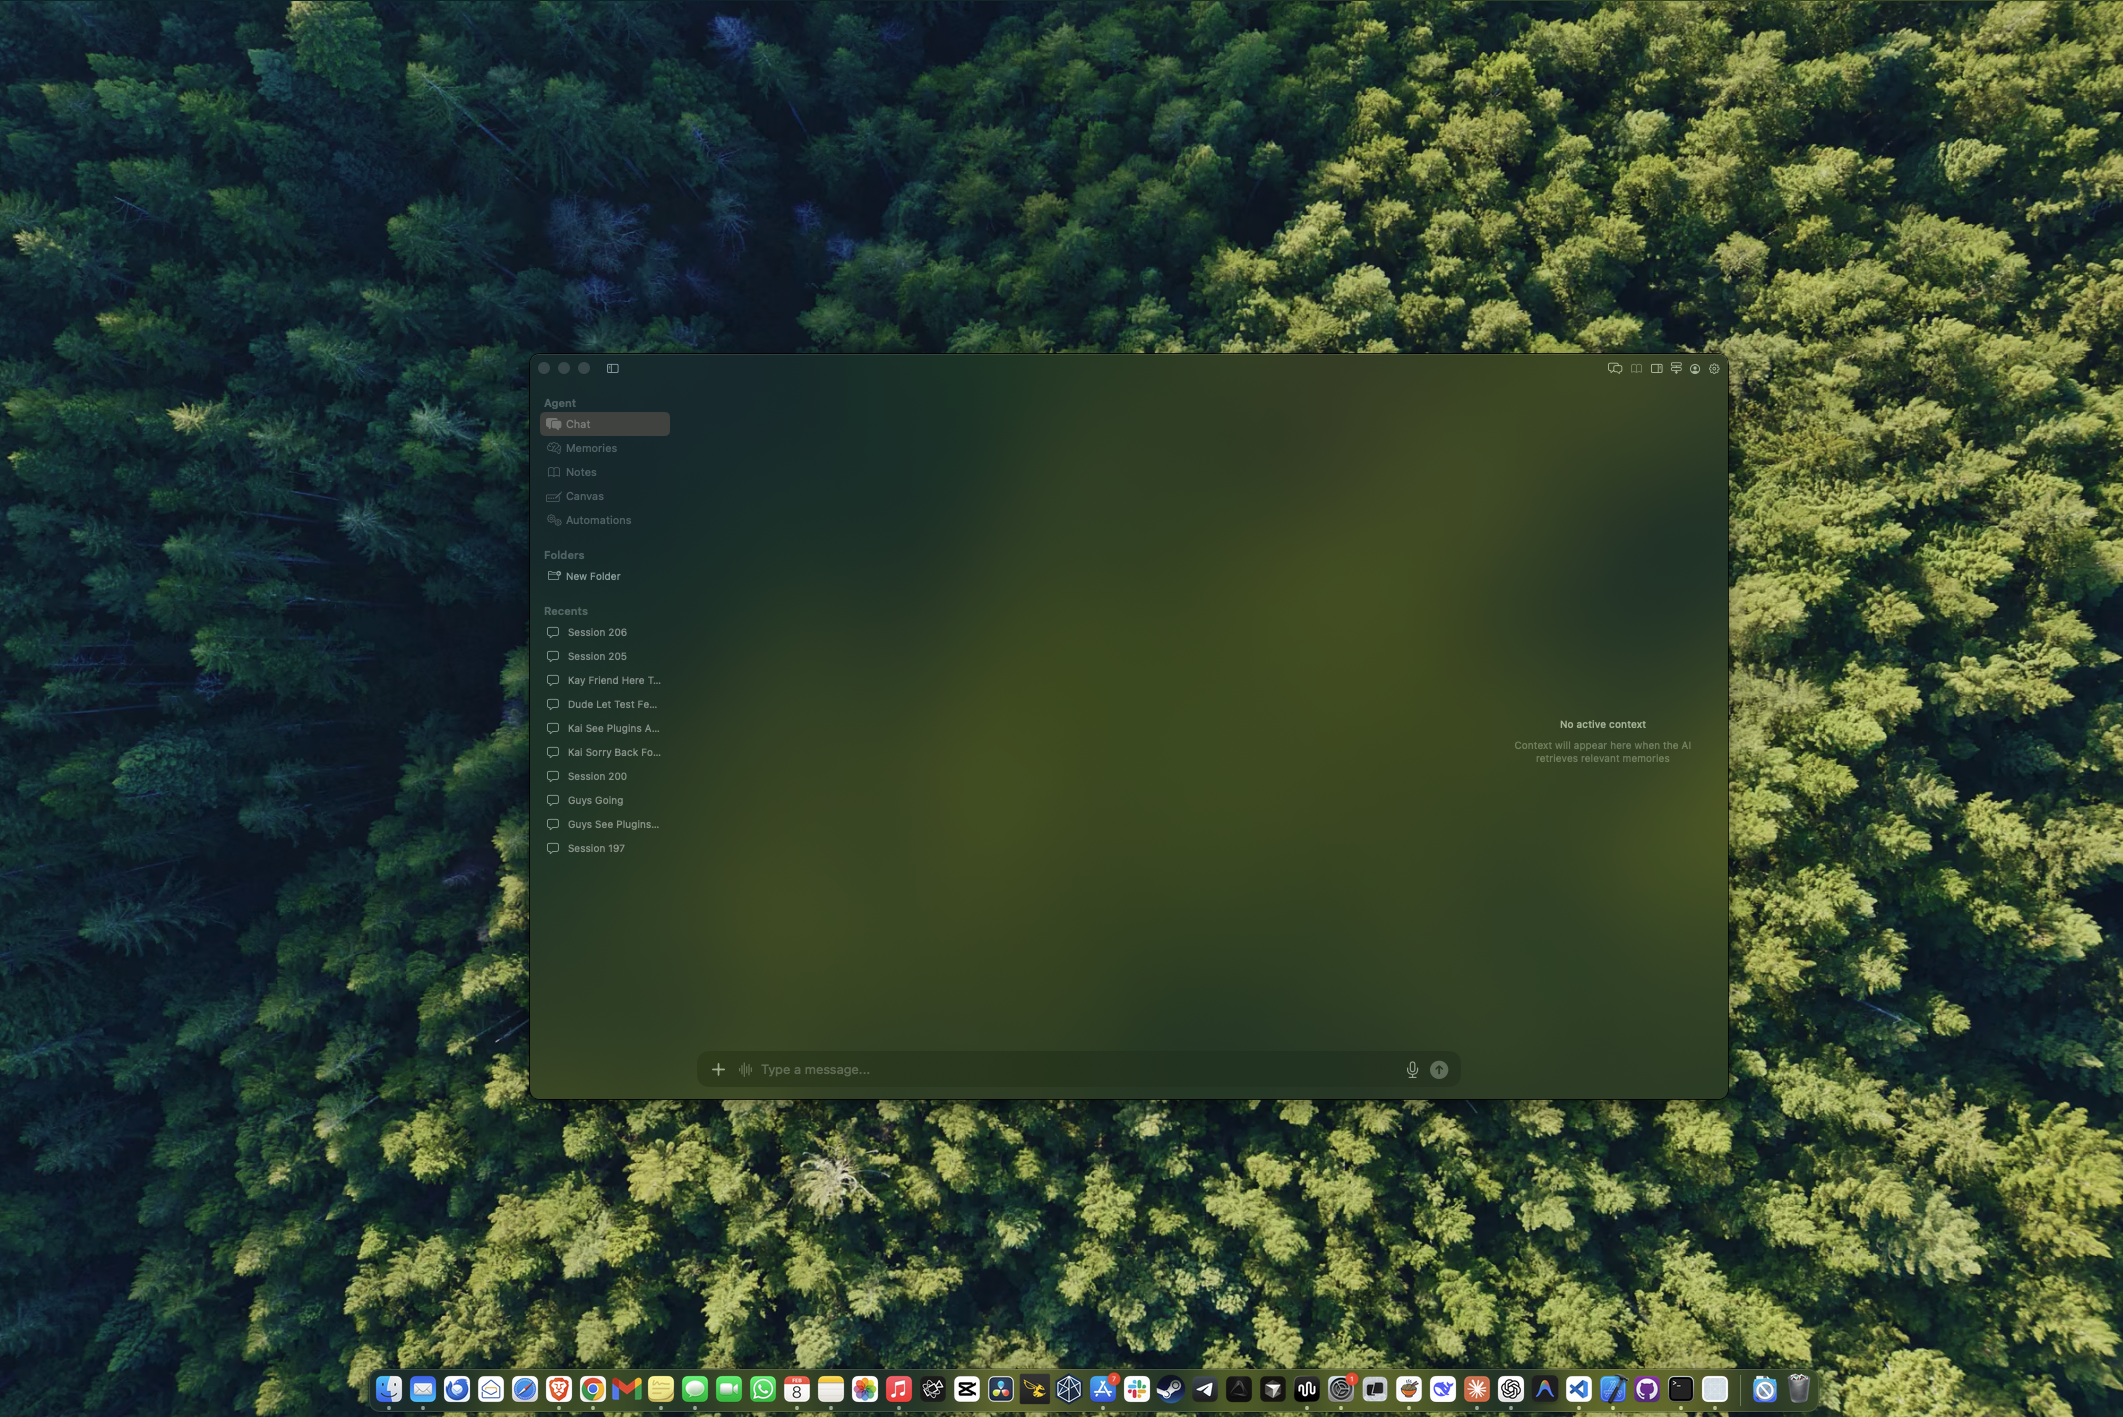Open Notes in the Agent sidebar
The height and width of the screenshot is (1417, 2123).
coord(580,472)
